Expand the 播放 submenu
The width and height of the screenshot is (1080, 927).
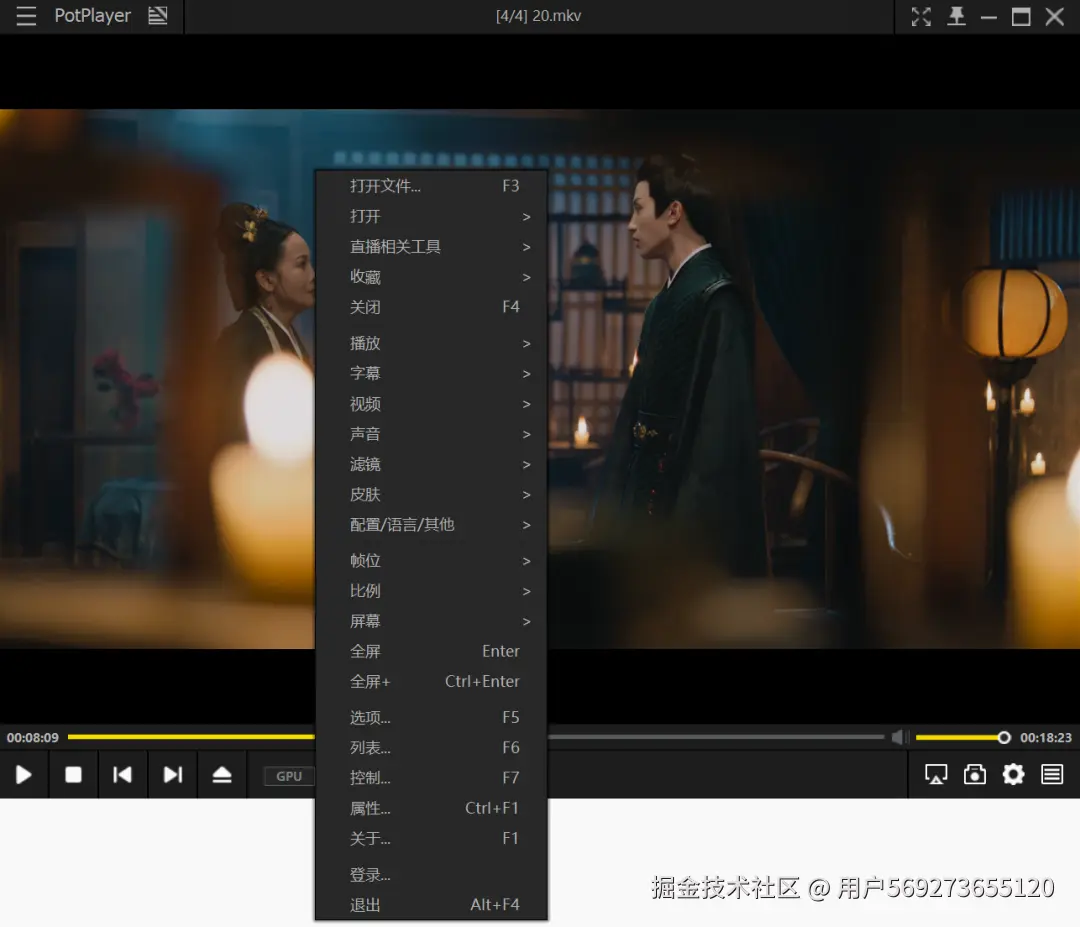[432, 343]
